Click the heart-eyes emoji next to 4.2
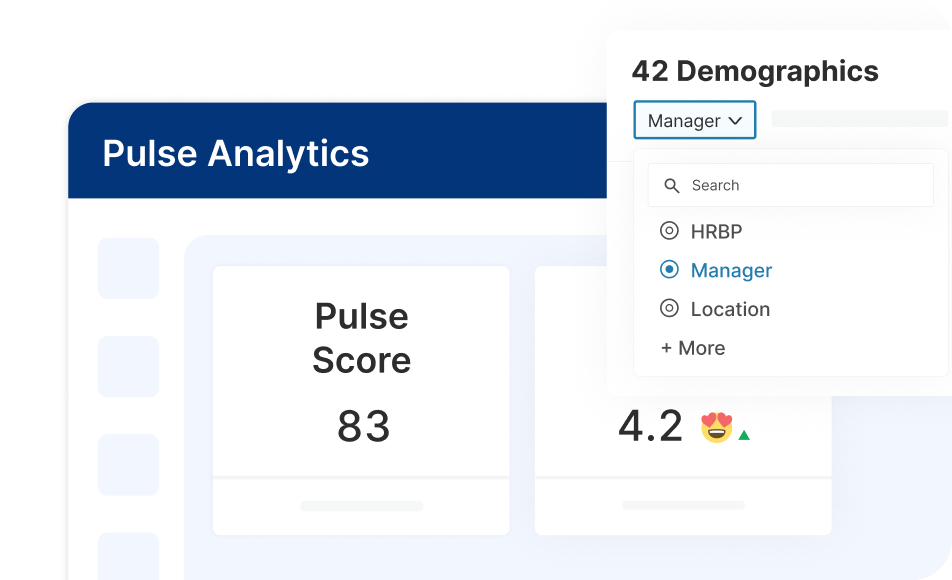952x580 pixels. click(x=716, y=426)
